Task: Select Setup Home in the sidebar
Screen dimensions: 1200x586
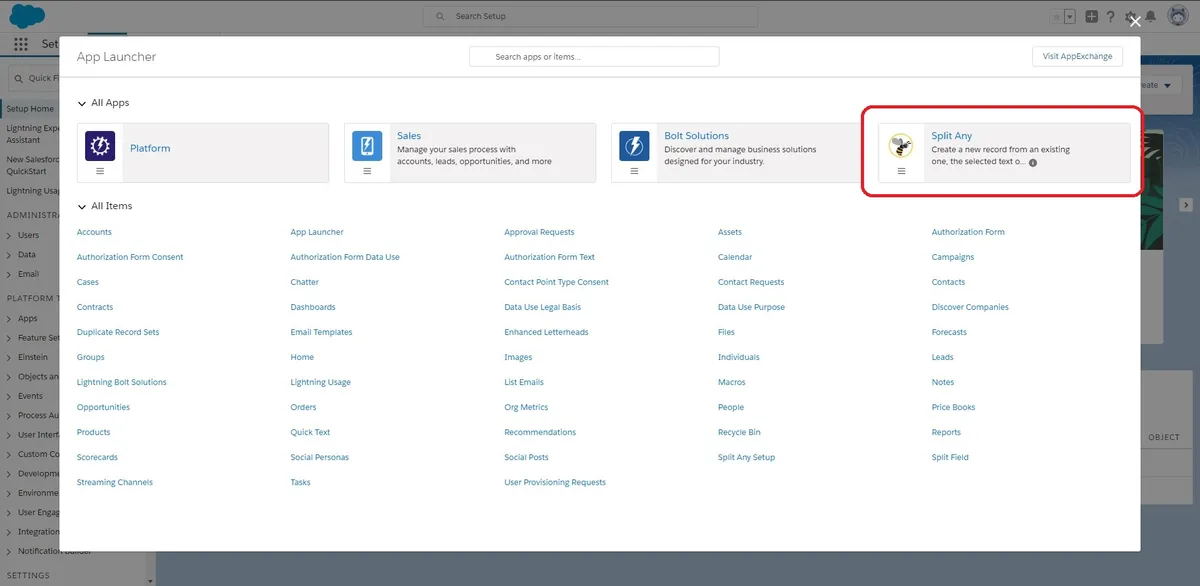Action: click(x=30, y=108)
